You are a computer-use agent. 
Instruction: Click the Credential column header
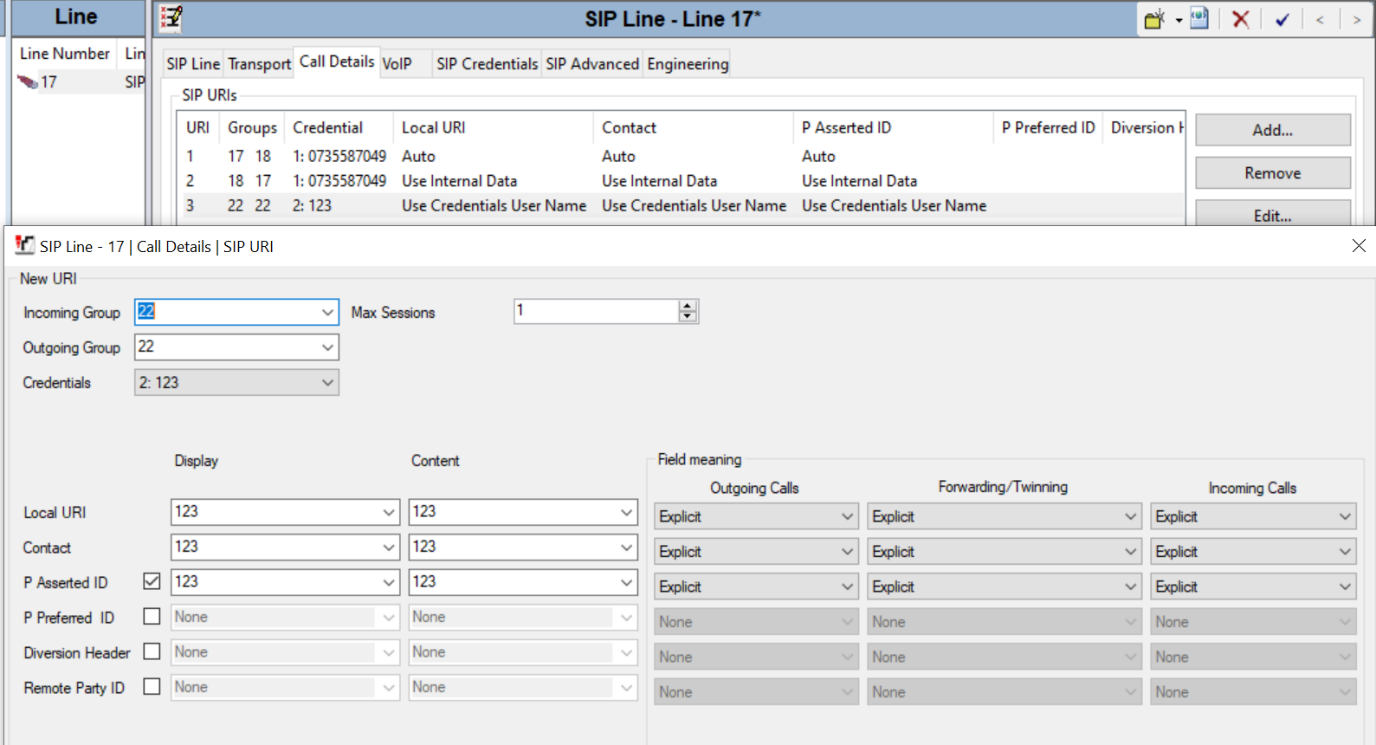339,128
